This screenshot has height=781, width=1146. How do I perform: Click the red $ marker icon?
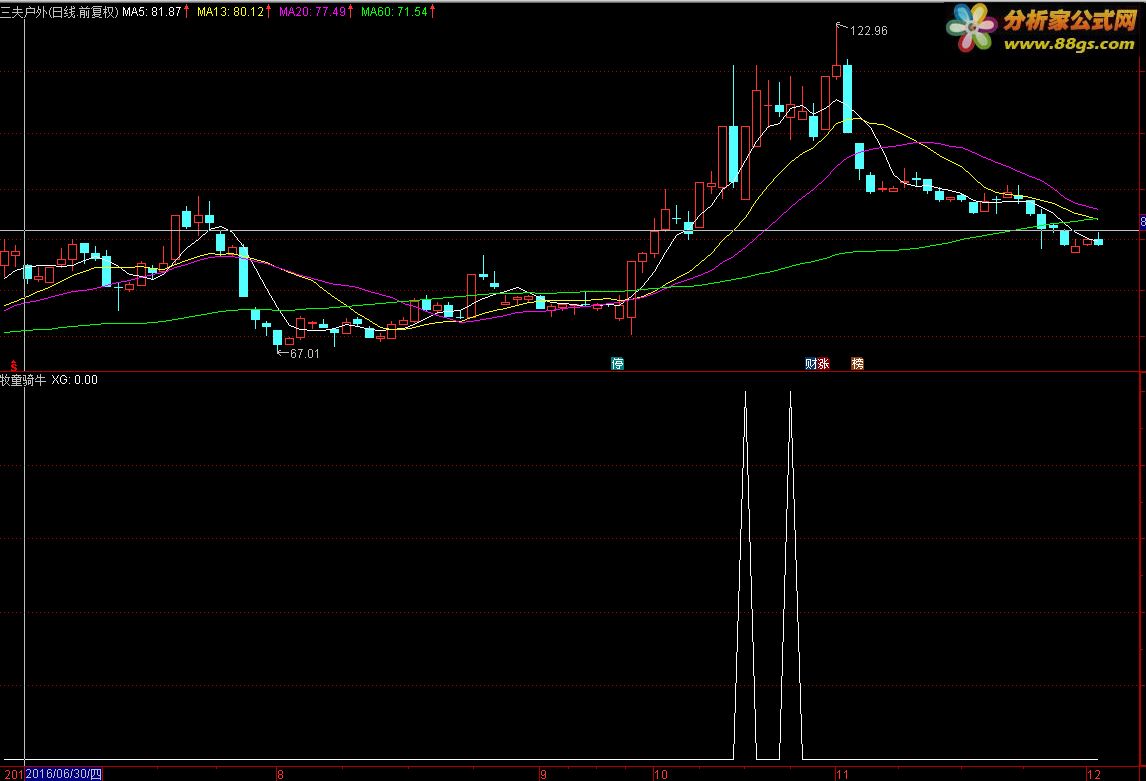pyautogui.click(x=13, y=365)
